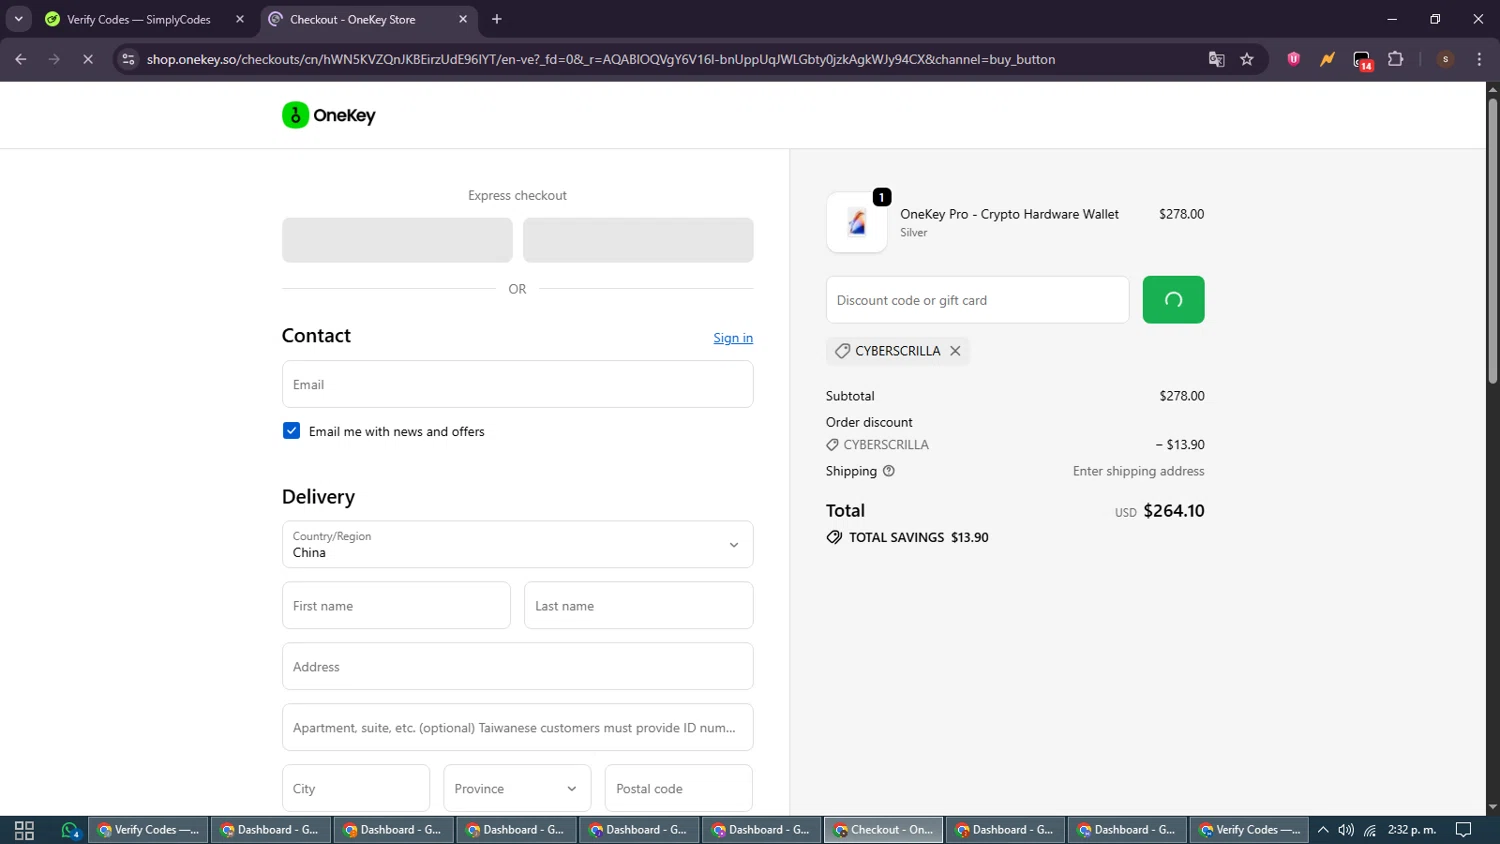Click the 2:32 p. m. clock
Image resolution: width=1500 pixels, height=844 pixels.
1411,830
